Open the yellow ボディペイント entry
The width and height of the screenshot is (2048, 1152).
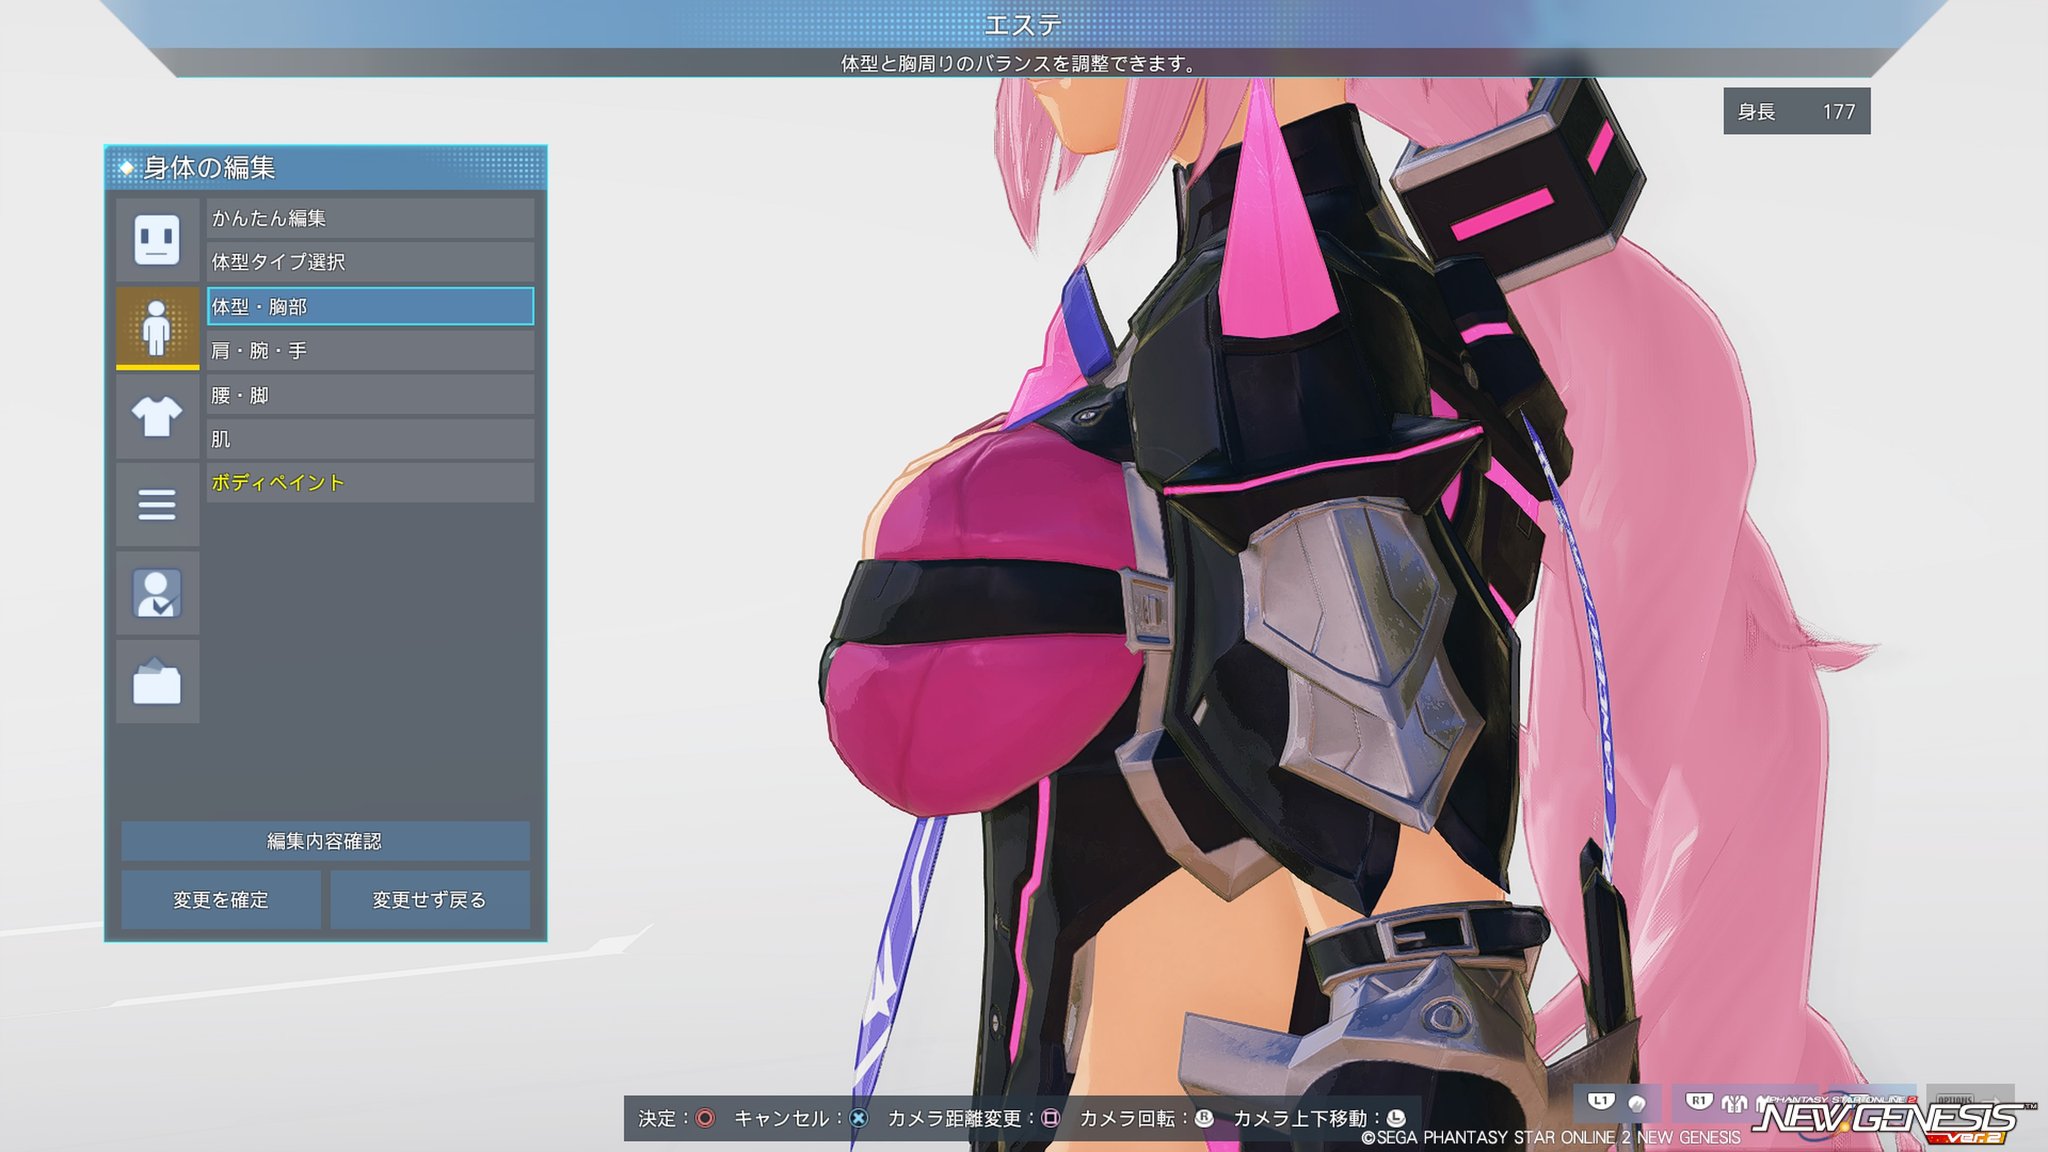click(x=370, y=483)
